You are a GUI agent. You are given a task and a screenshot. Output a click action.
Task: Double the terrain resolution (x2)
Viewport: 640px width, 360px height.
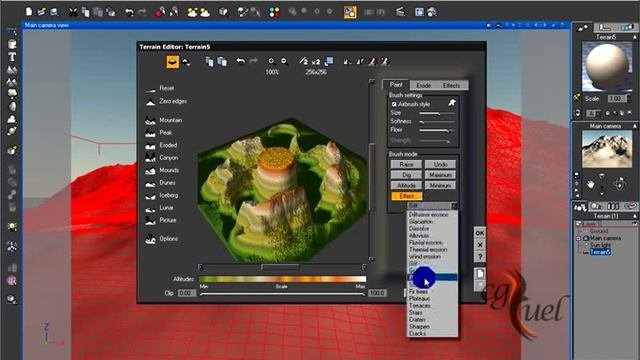(316, 62)
